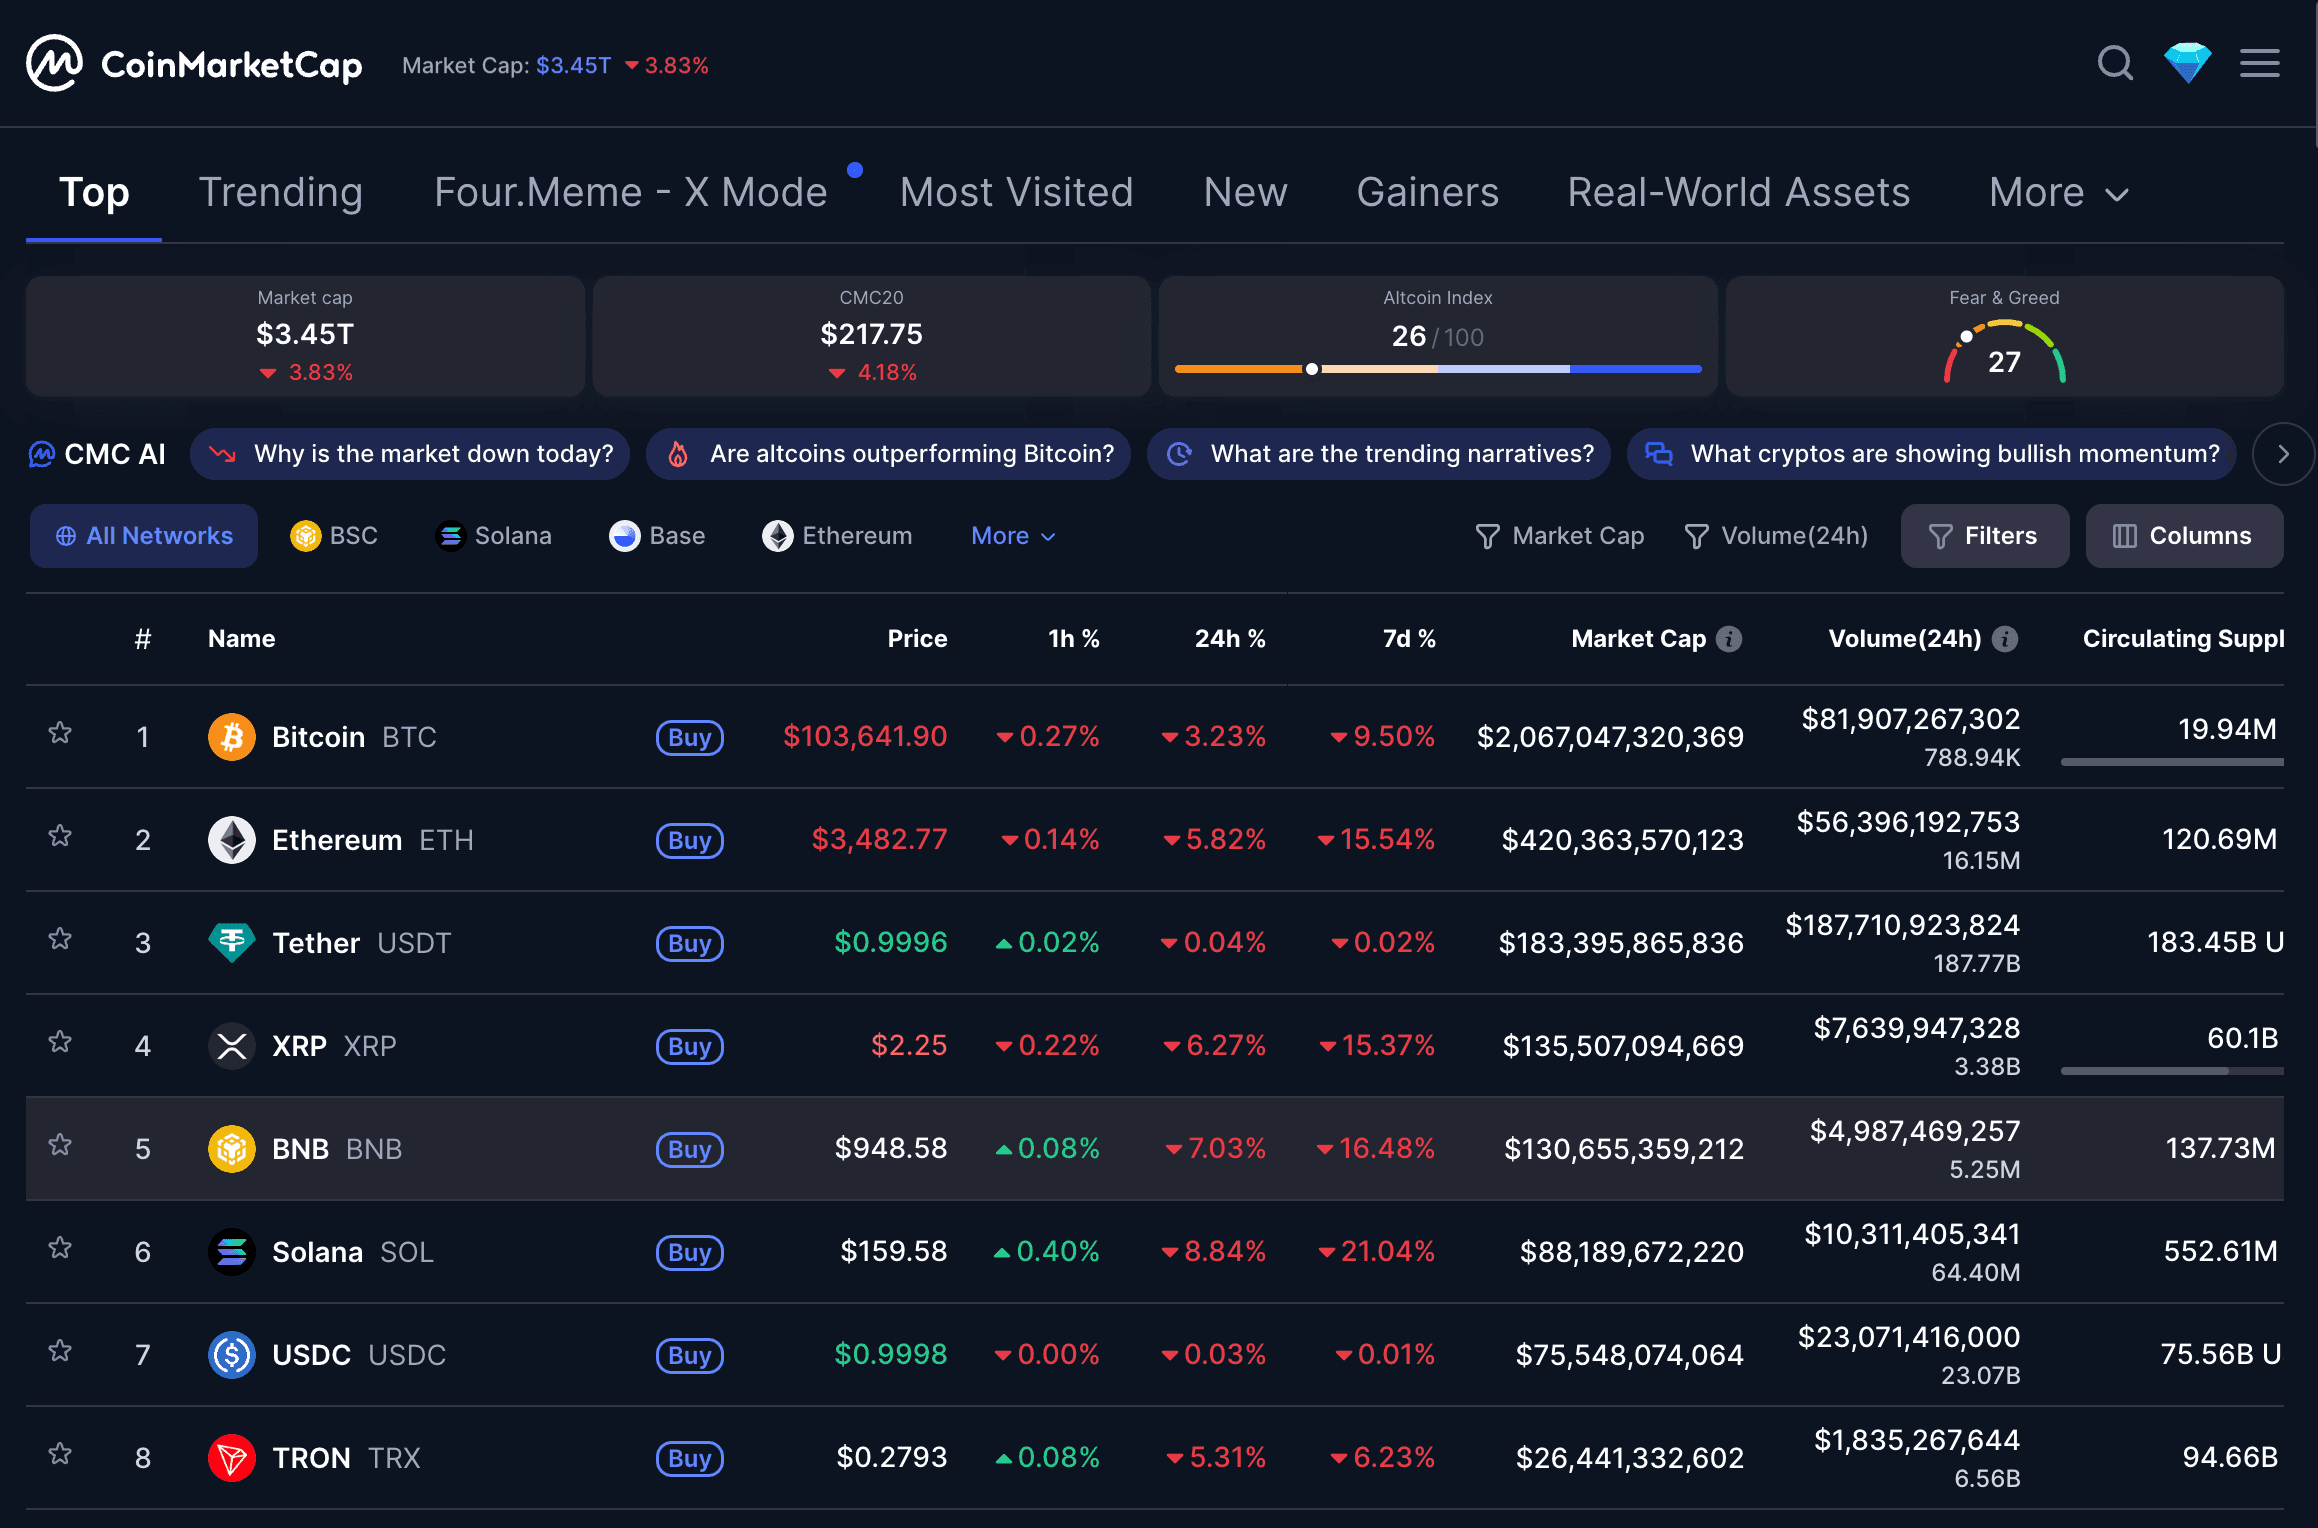Image resolution: width=2318 pixels, height=1528 pixels.
Task: Click the Altcoin Index slider indicator
Action: 1311,368
